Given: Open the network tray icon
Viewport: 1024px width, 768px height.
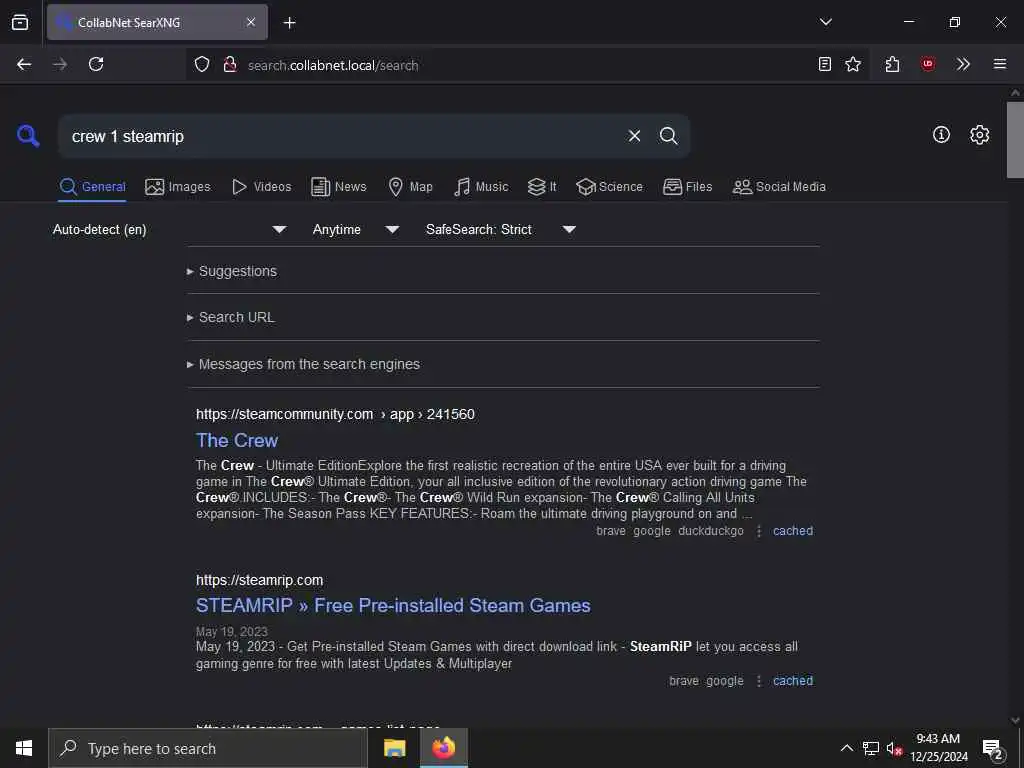Looking at the screenshot, I should [871, 748].
